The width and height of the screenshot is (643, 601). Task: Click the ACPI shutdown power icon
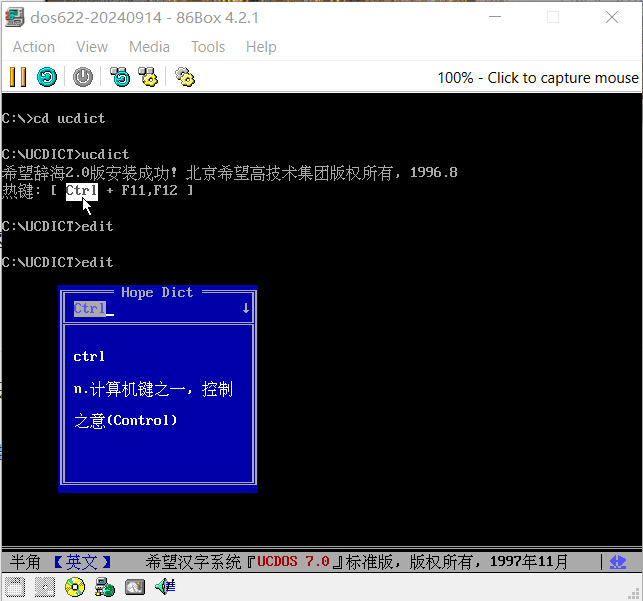click(x=83, y=77)
